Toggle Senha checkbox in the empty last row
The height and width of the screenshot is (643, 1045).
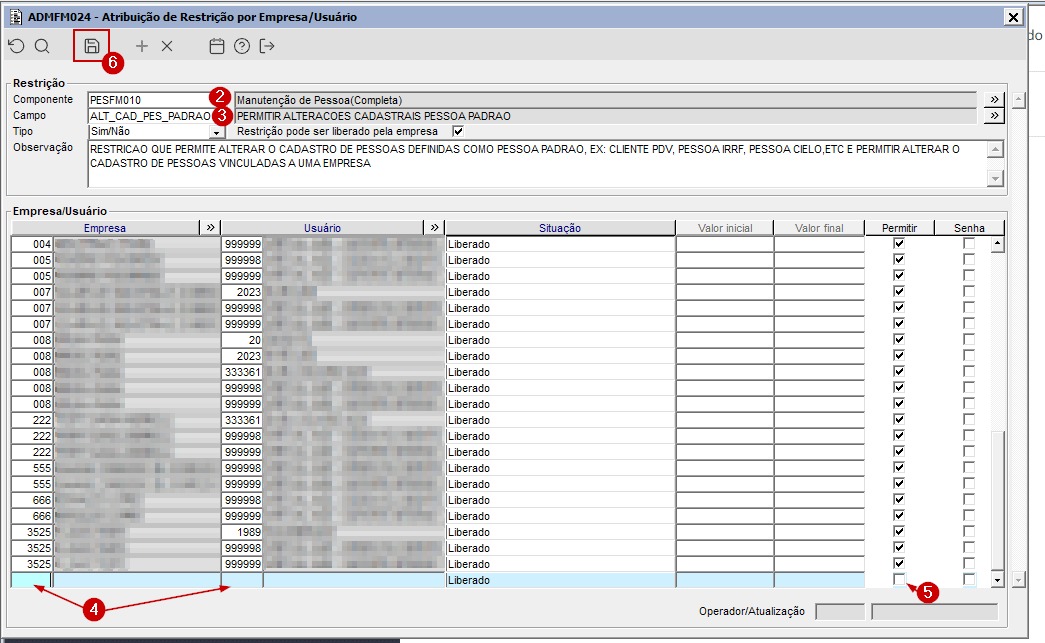pos(969,580)
